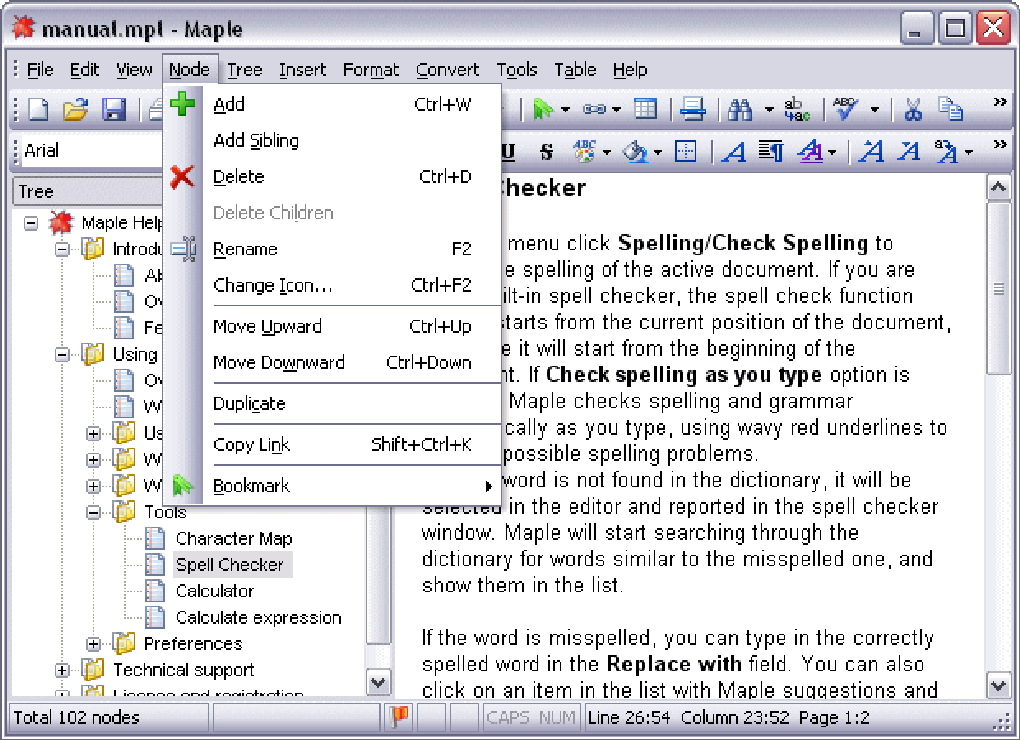Expand the Preferences folder node

click(94, 644)
